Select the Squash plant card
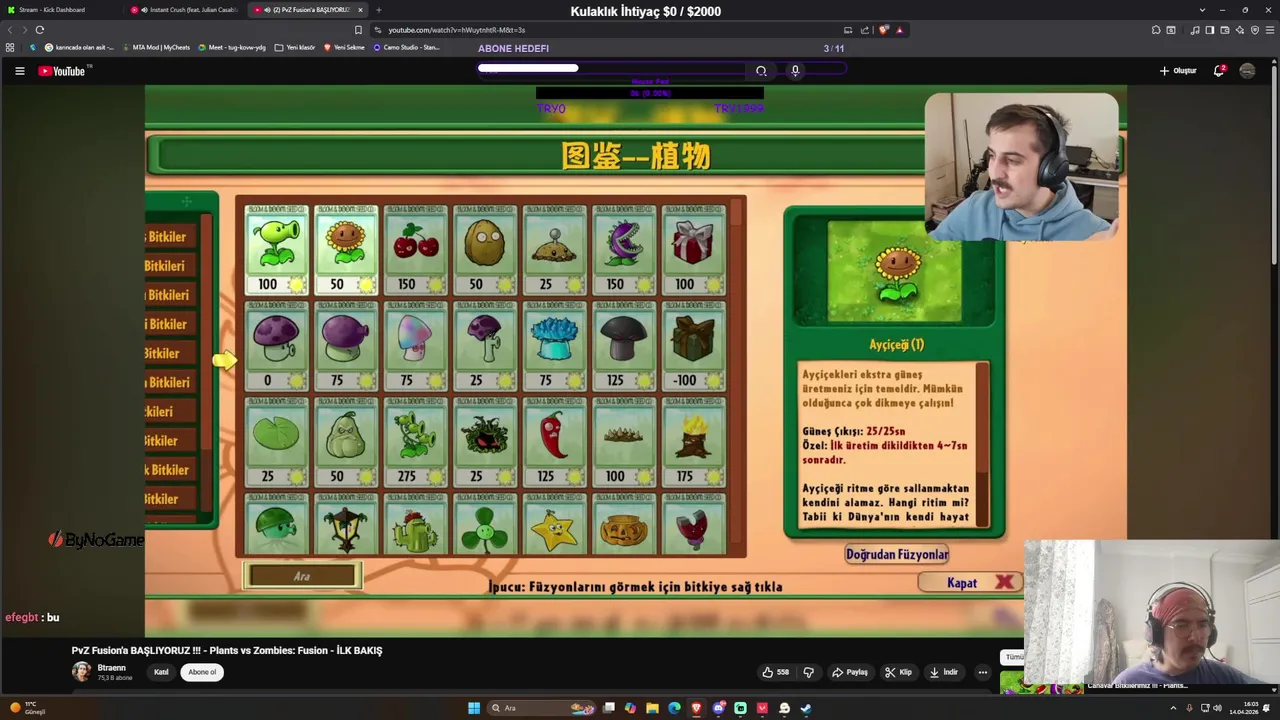The width and height of the screenshot is (1280, 720). (346, 442)
